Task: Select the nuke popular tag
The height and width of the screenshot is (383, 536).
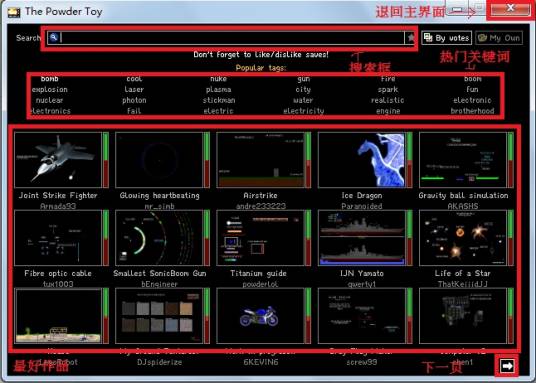Action: click(218, 79)
